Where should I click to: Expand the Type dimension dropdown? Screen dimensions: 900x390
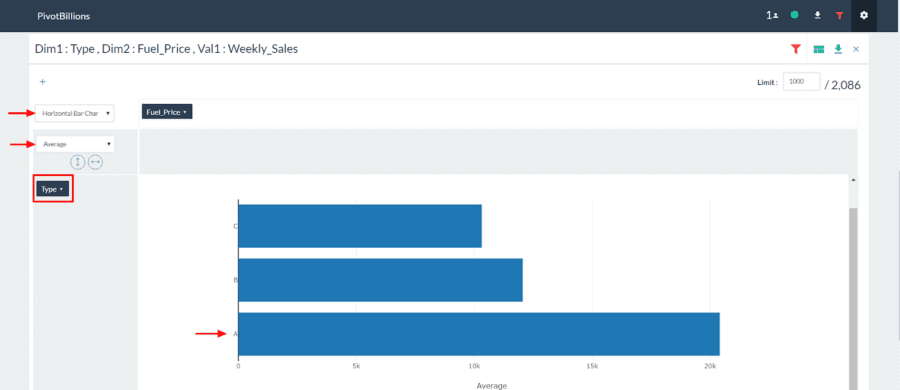click(x=52, y=188)
